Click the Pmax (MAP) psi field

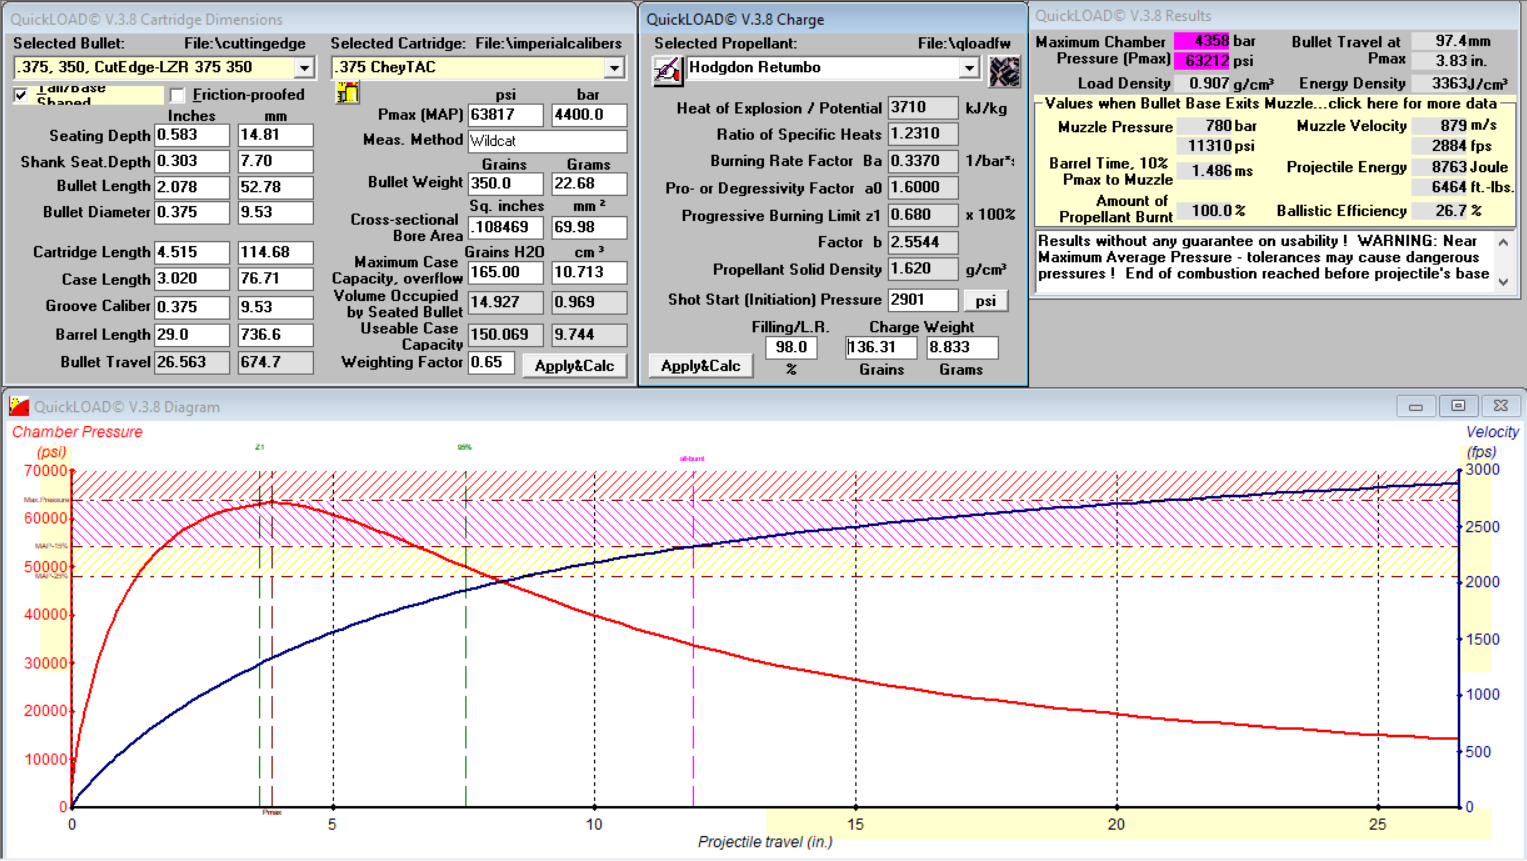point(506,115)
